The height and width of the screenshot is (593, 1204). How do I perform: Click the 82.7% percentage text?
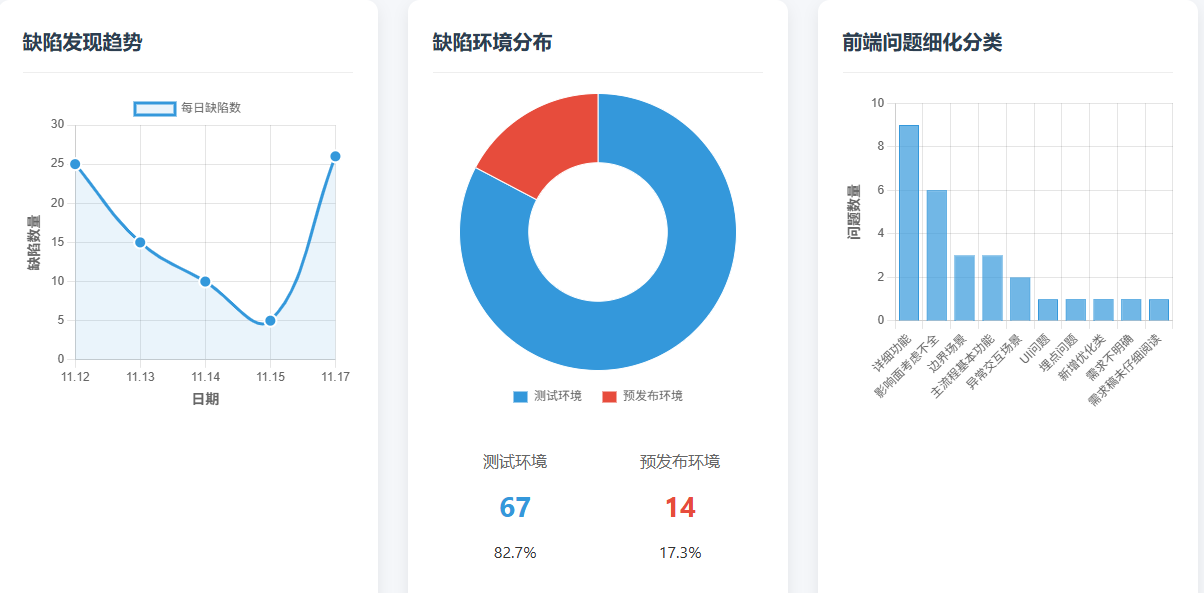pos(515,552)
